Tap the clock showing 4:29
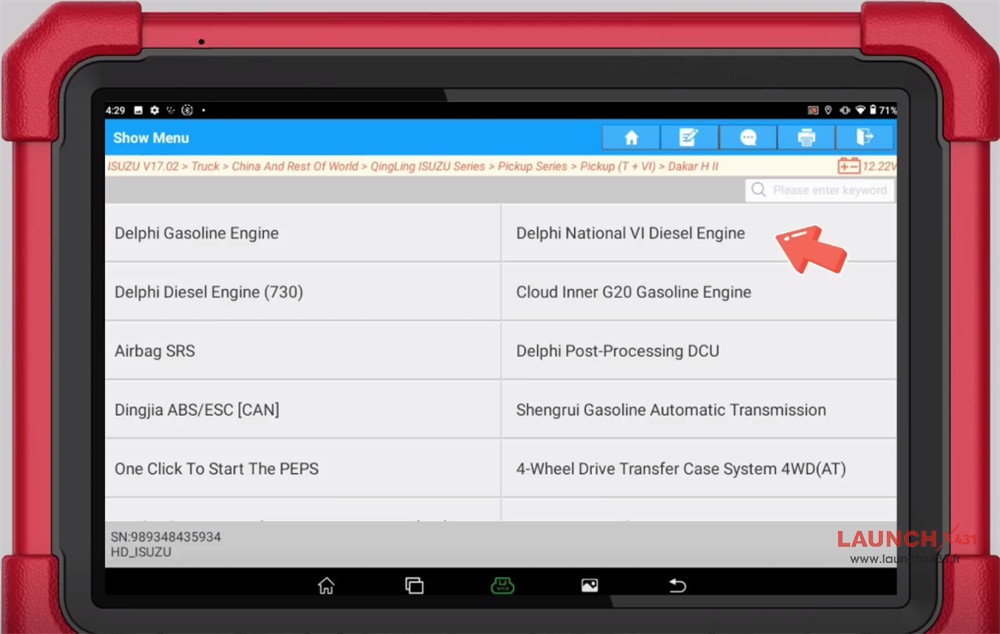The height and width of the screenshot is (634, 1000). tap(115, 110)
